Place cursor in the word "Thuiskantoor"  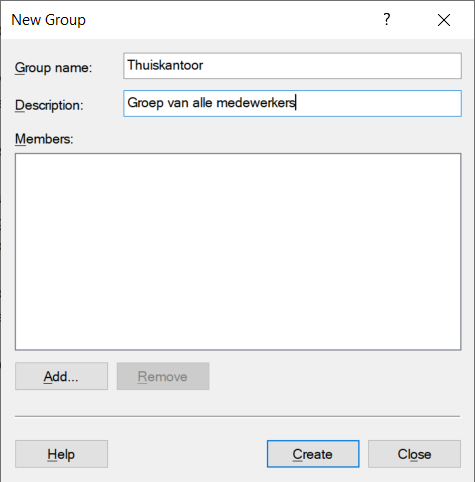[x=165, y=65]
